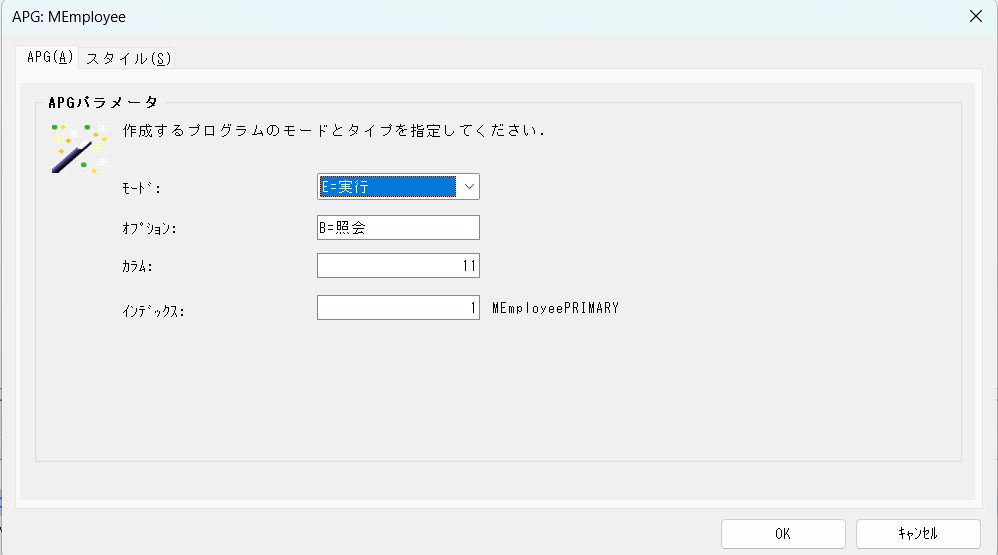The height and width of the screenshot is (555, 998).
Task: Click the instruction text about program mode
Action: 333,130
